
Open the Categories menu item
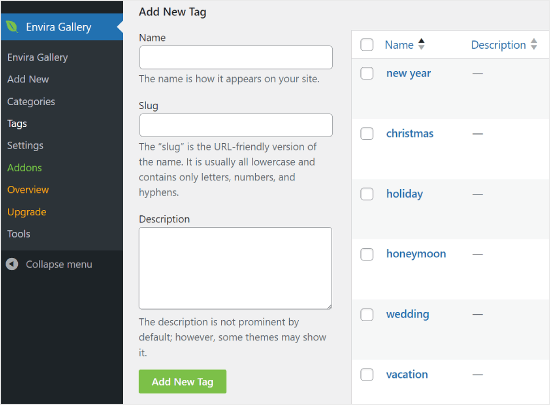pos(31,102)
